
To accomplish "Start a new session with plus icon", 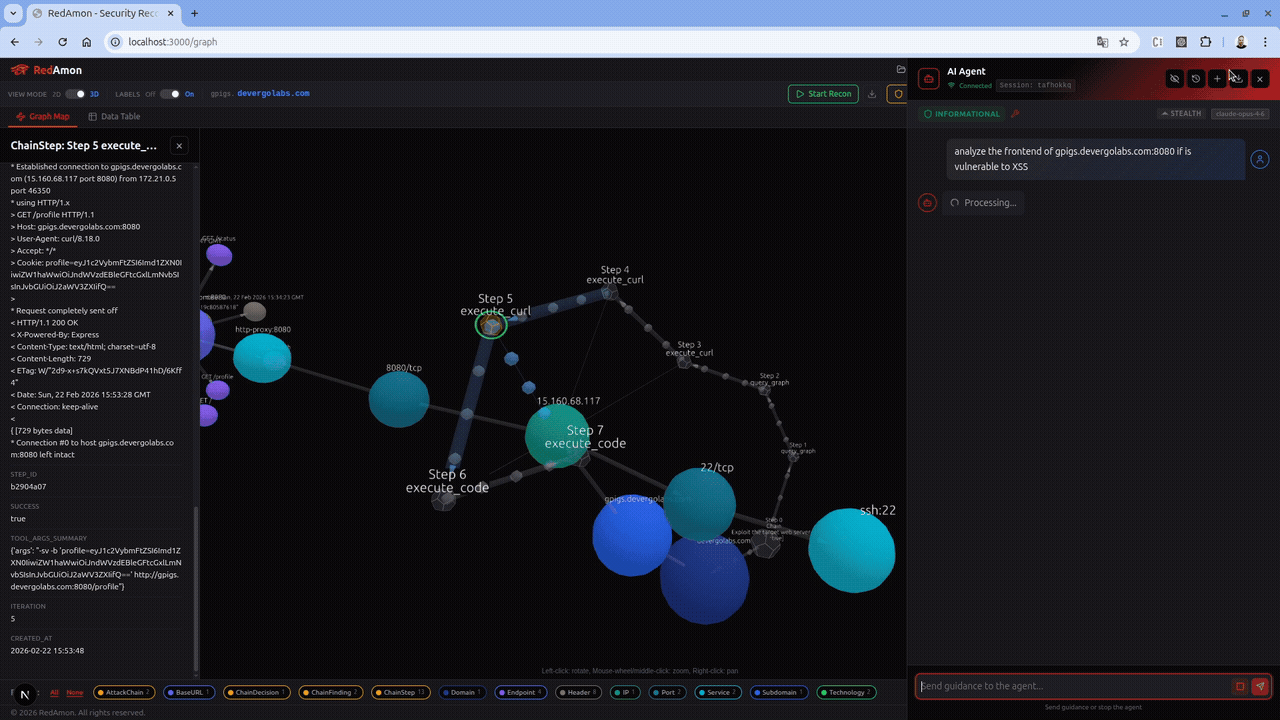I will pyautogui.click(x=1217, y=79).
